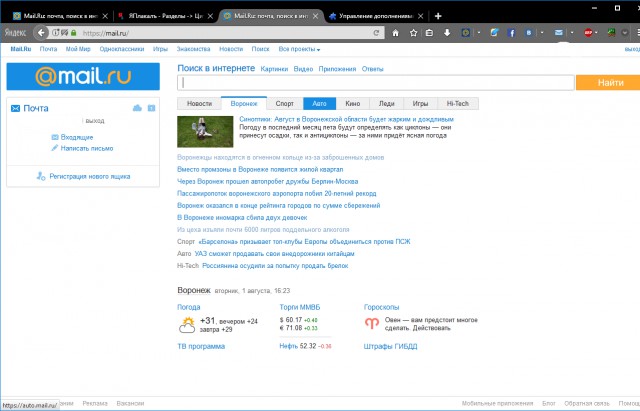Open Мой Мир in top navigation
Image resolution: width=640 pixels, height=411 pixels.
[78, 49]
